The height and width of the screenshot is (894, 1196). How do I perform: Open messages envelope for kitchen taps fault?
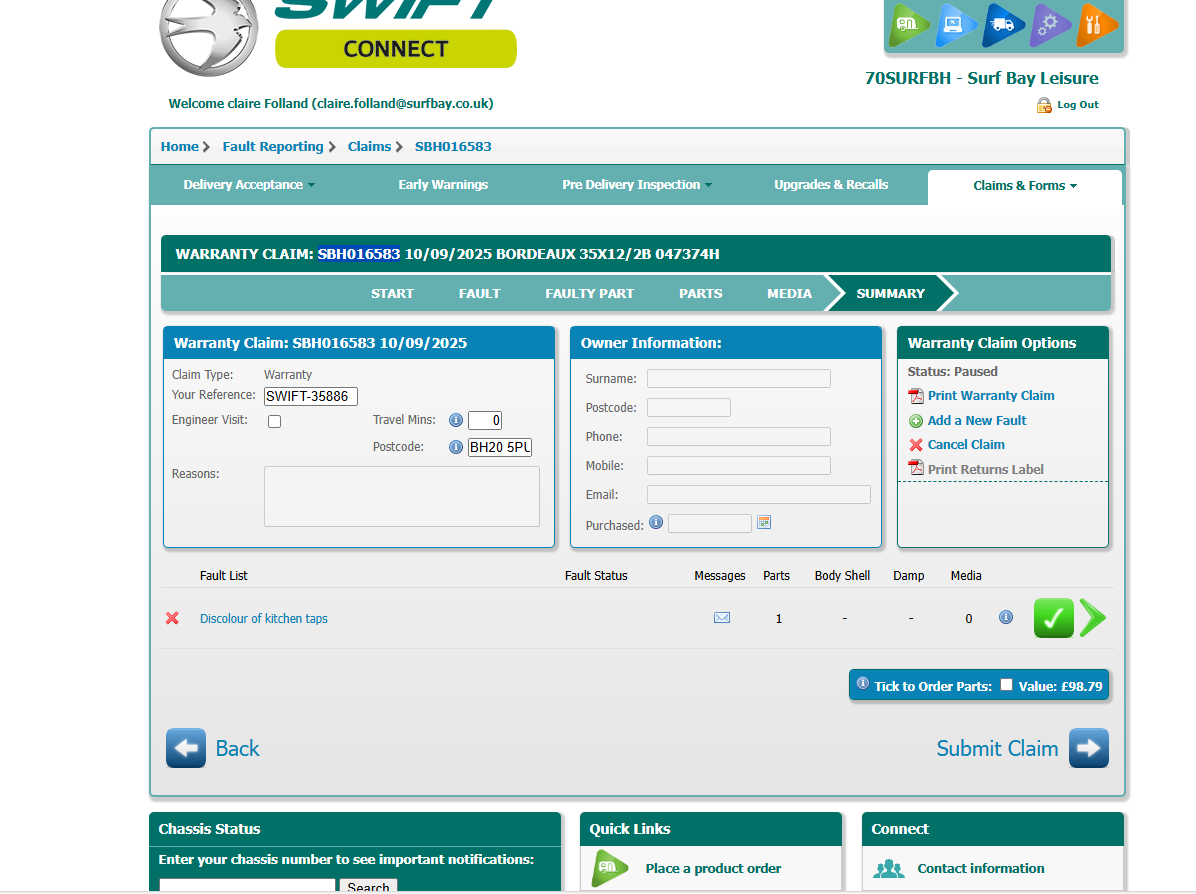pyautogui.click(x=722, y=618)
